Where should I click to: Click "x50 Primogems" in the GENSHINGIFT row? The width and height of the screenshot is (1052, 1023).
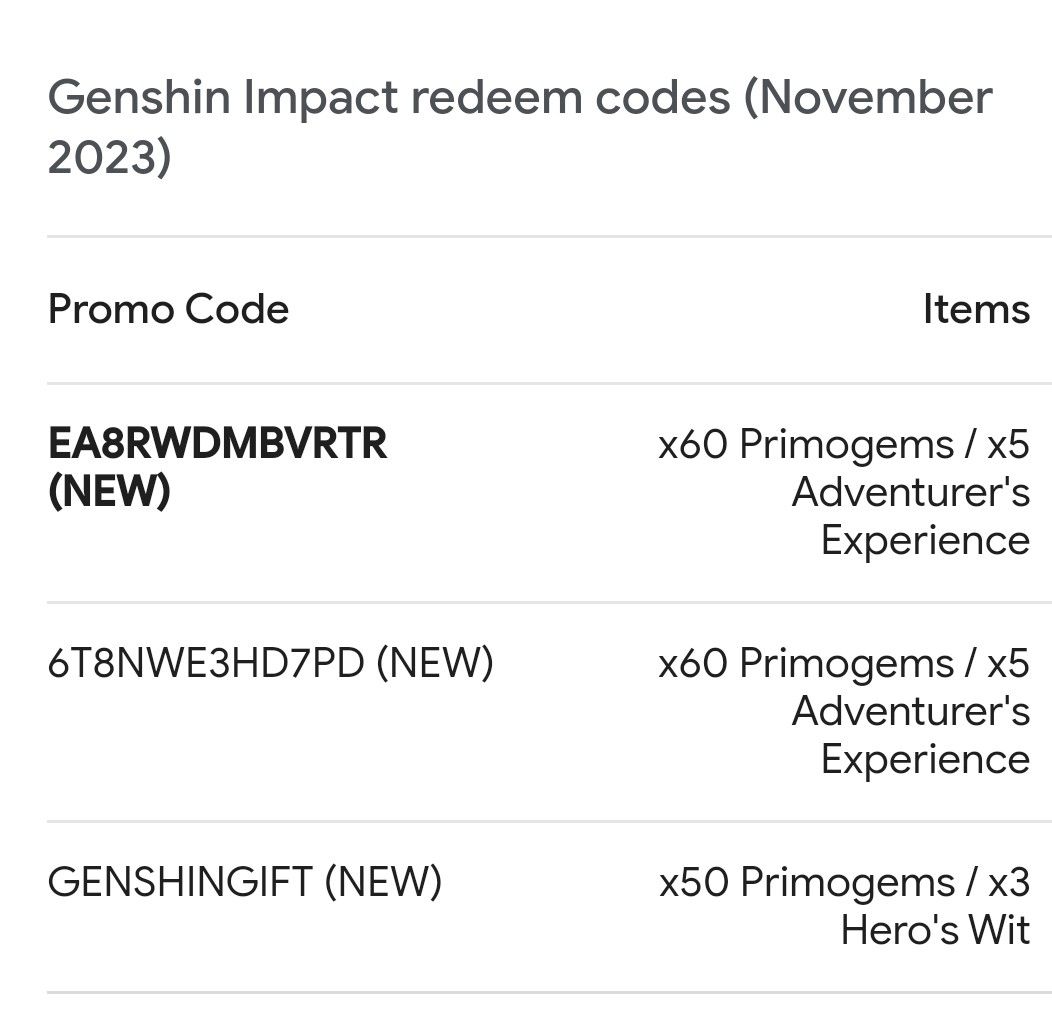click(x=805, y=883)
